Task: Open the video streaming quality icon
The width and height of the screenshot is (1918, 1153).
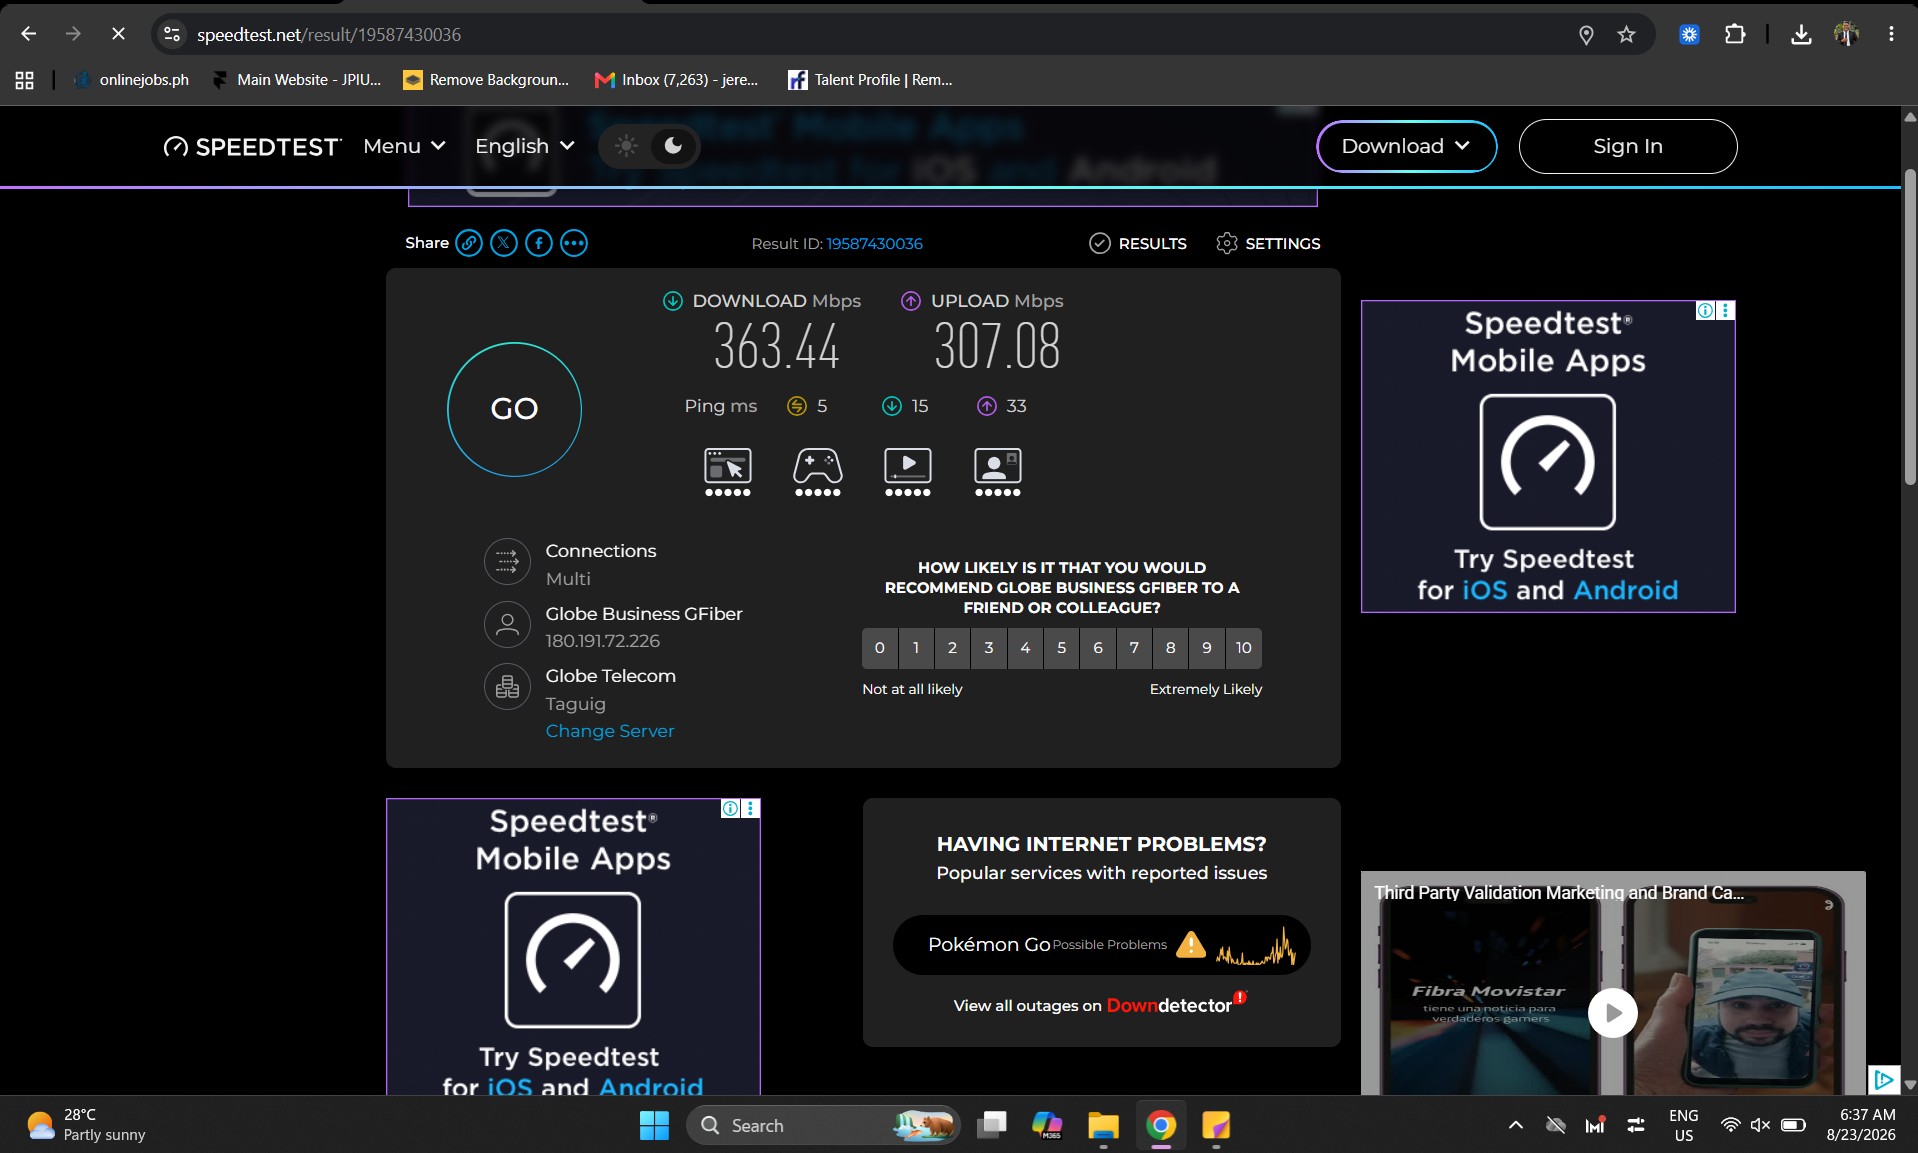Action: 908,472
